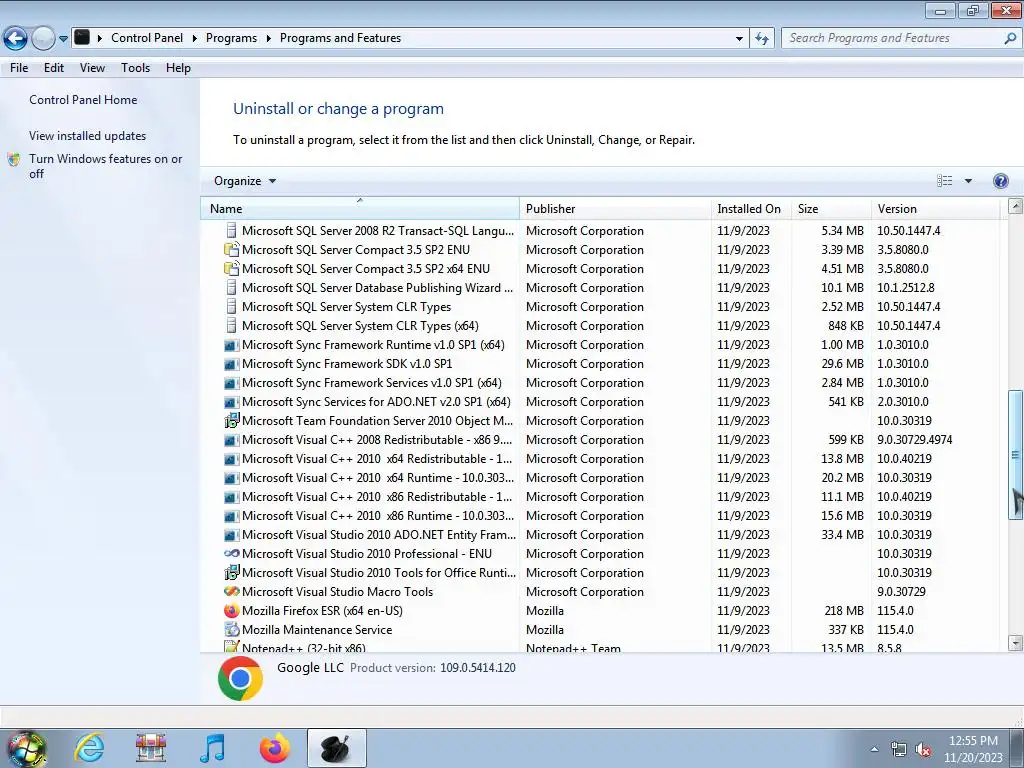Sort by the Size column header
This screenshot has height=768, width=1024.
click(831, 209)
